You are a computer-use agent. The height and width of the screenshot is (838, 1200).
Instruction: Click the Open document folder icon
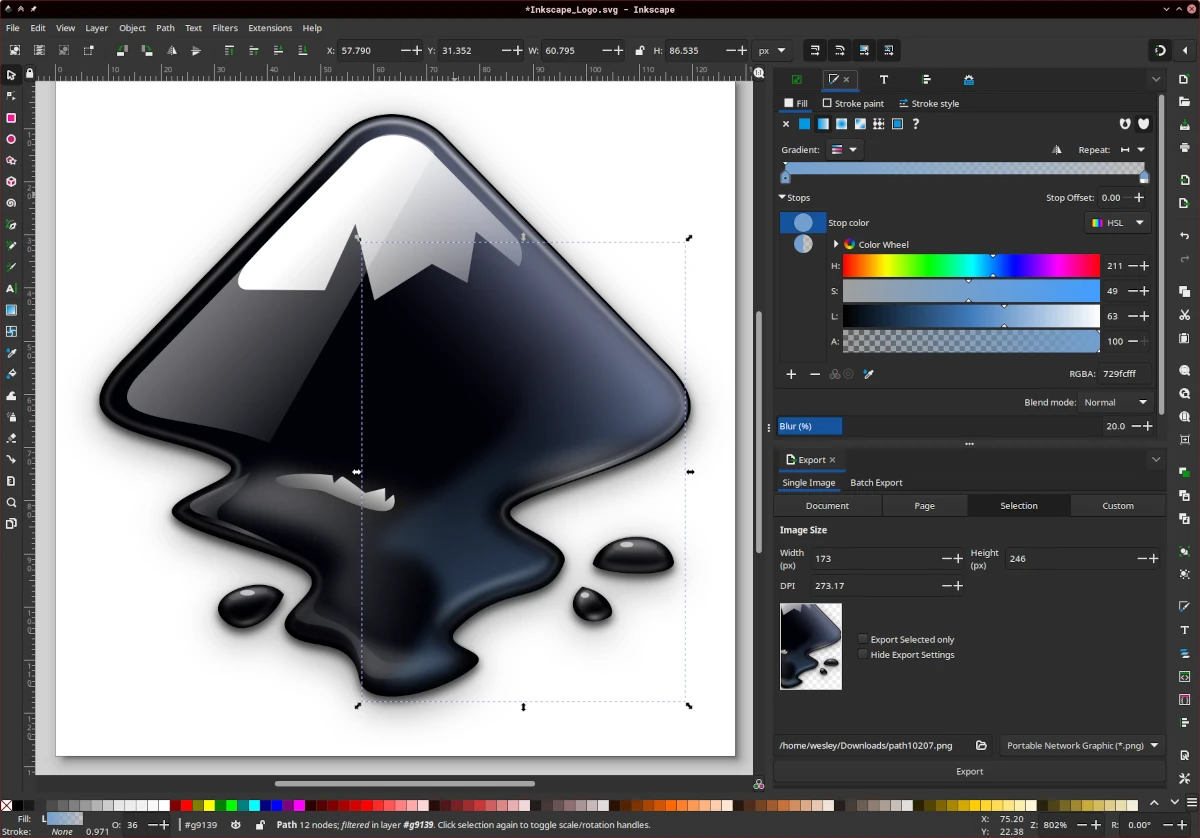tap(1185, 102)
